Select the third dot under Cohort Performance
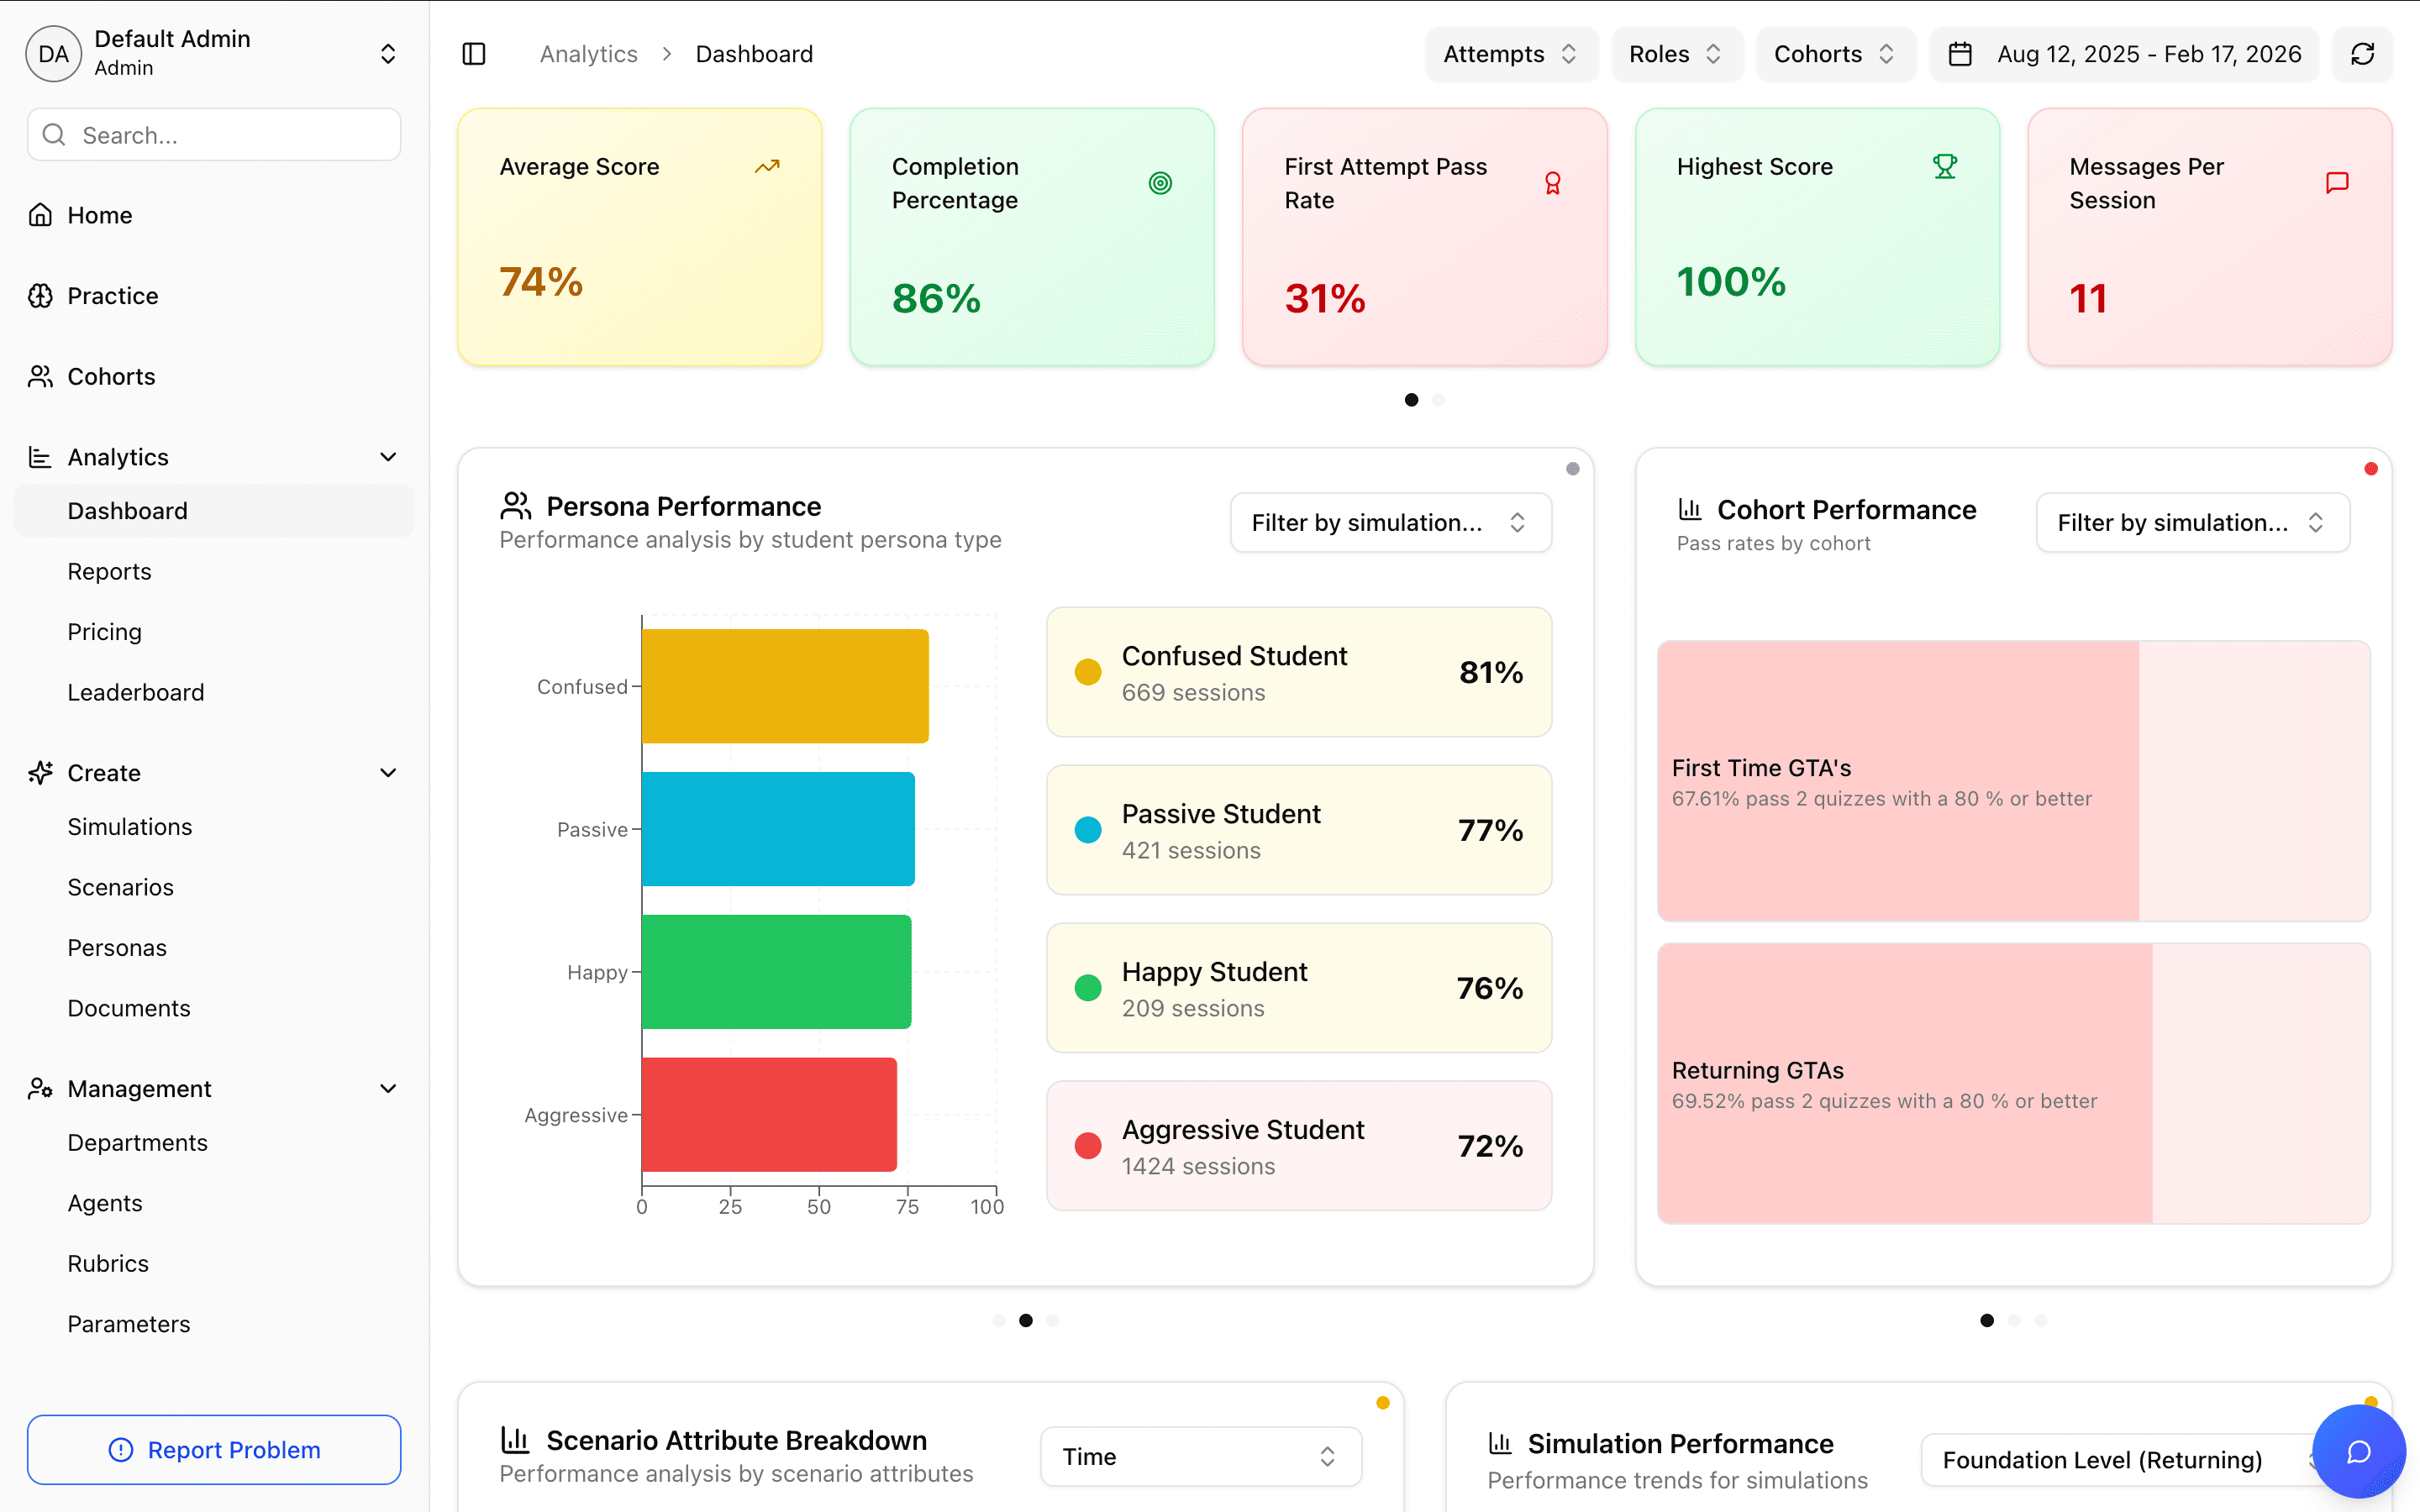The height and width of the screenshot is (1512, 2420). (2042, 1320)
